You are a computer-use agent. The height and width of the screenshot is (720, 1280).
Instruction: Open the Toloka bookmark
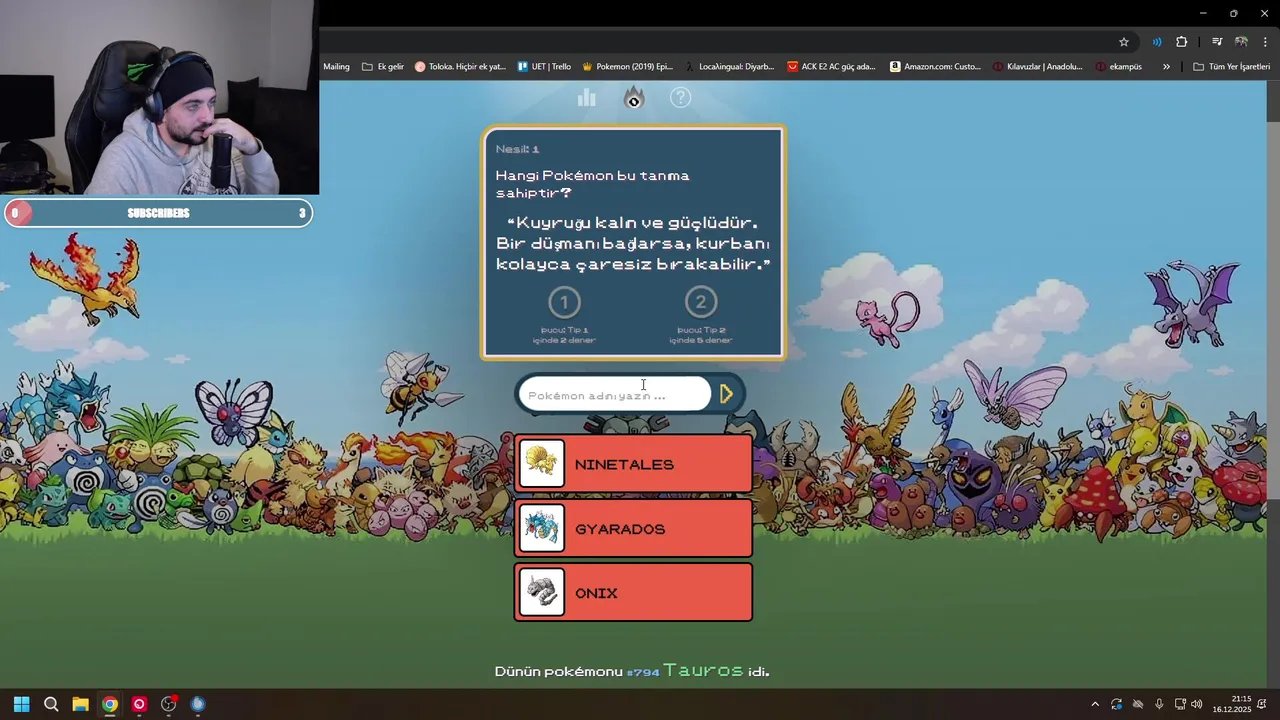[x=461, y=67]
